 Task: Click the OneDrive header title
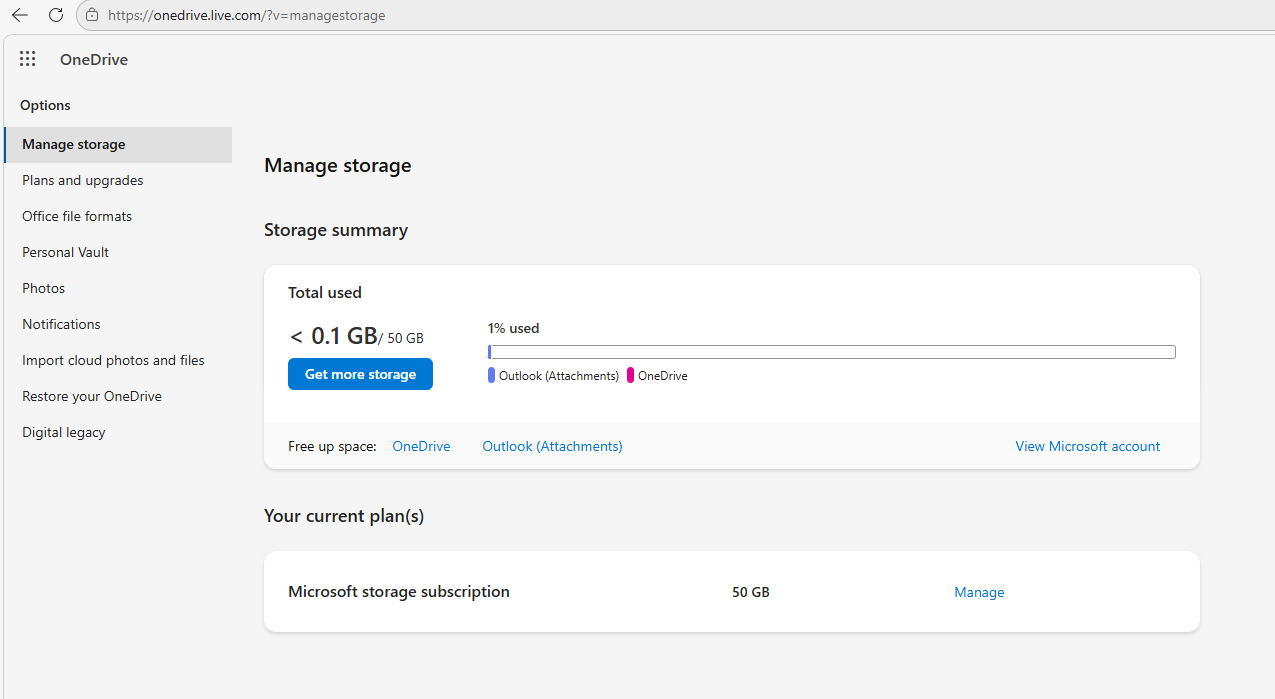coord(94,59)
